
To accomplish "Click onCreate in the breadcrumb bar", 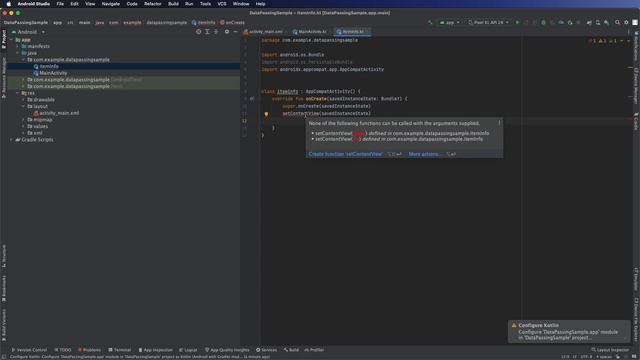I will tap(232, 22).
